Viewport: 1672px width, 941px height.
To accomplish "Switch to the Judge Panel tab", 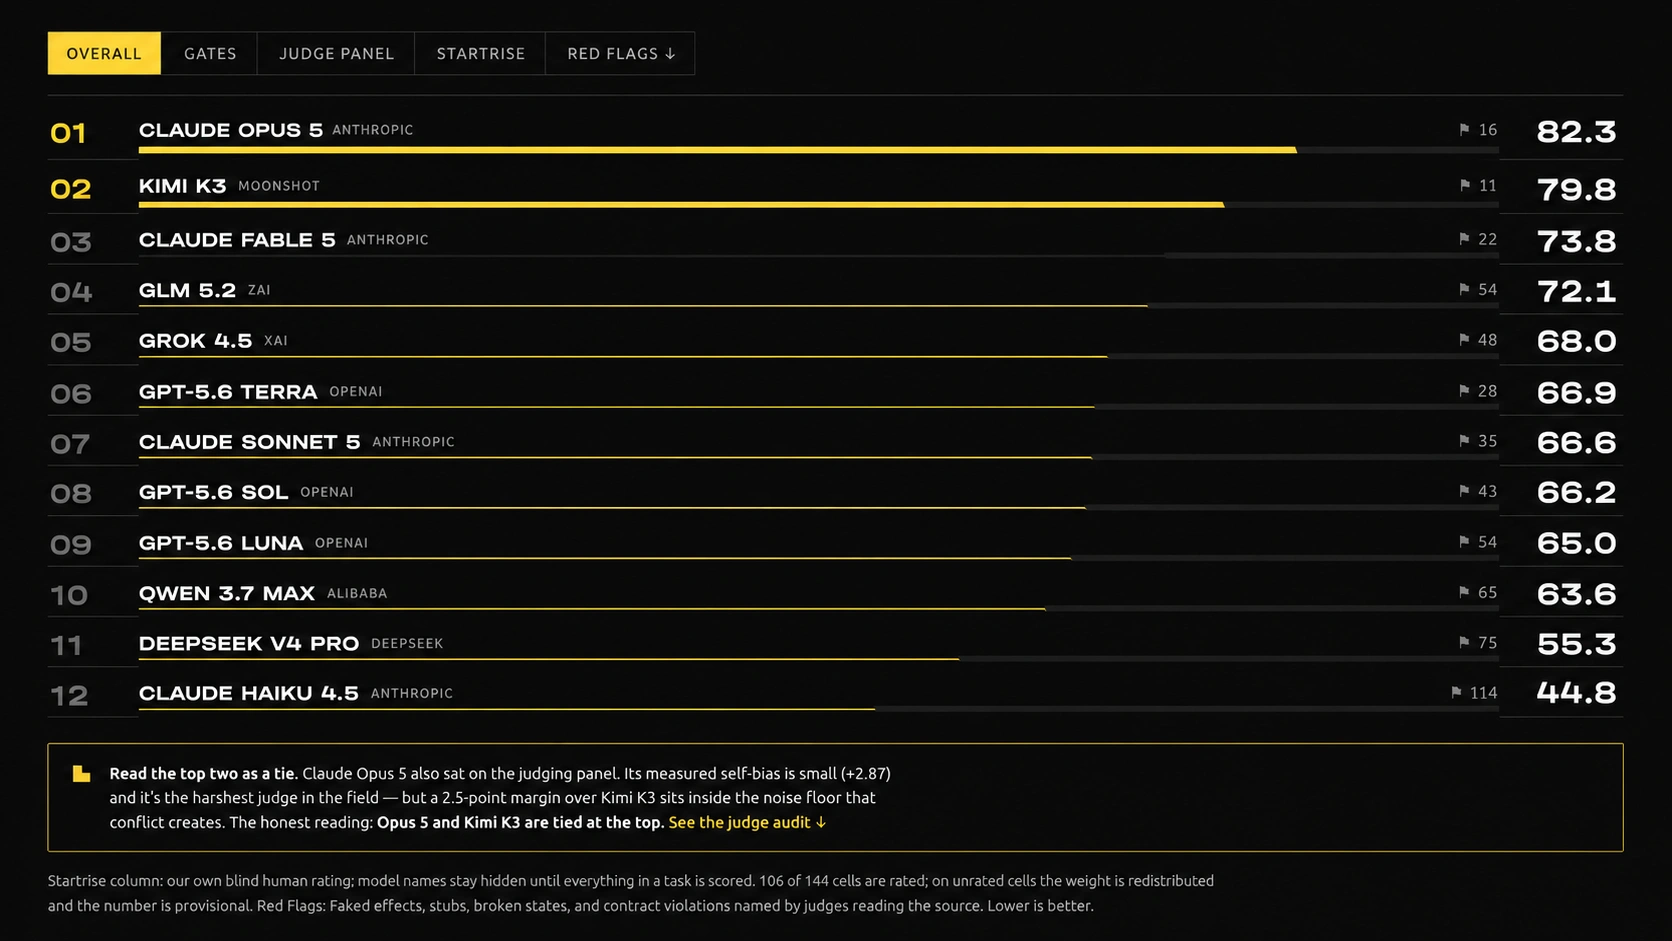I will (336, 54).
